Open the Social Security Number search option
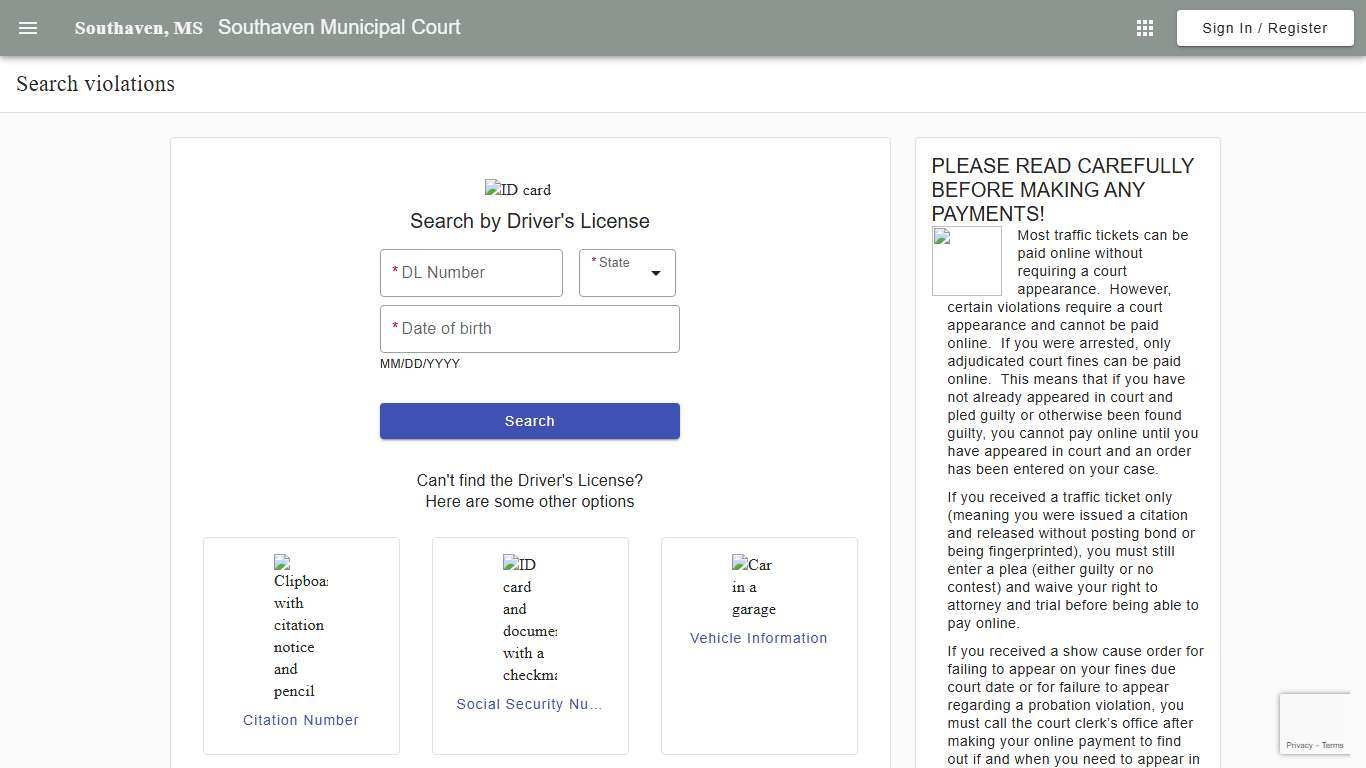 point(529,703)
